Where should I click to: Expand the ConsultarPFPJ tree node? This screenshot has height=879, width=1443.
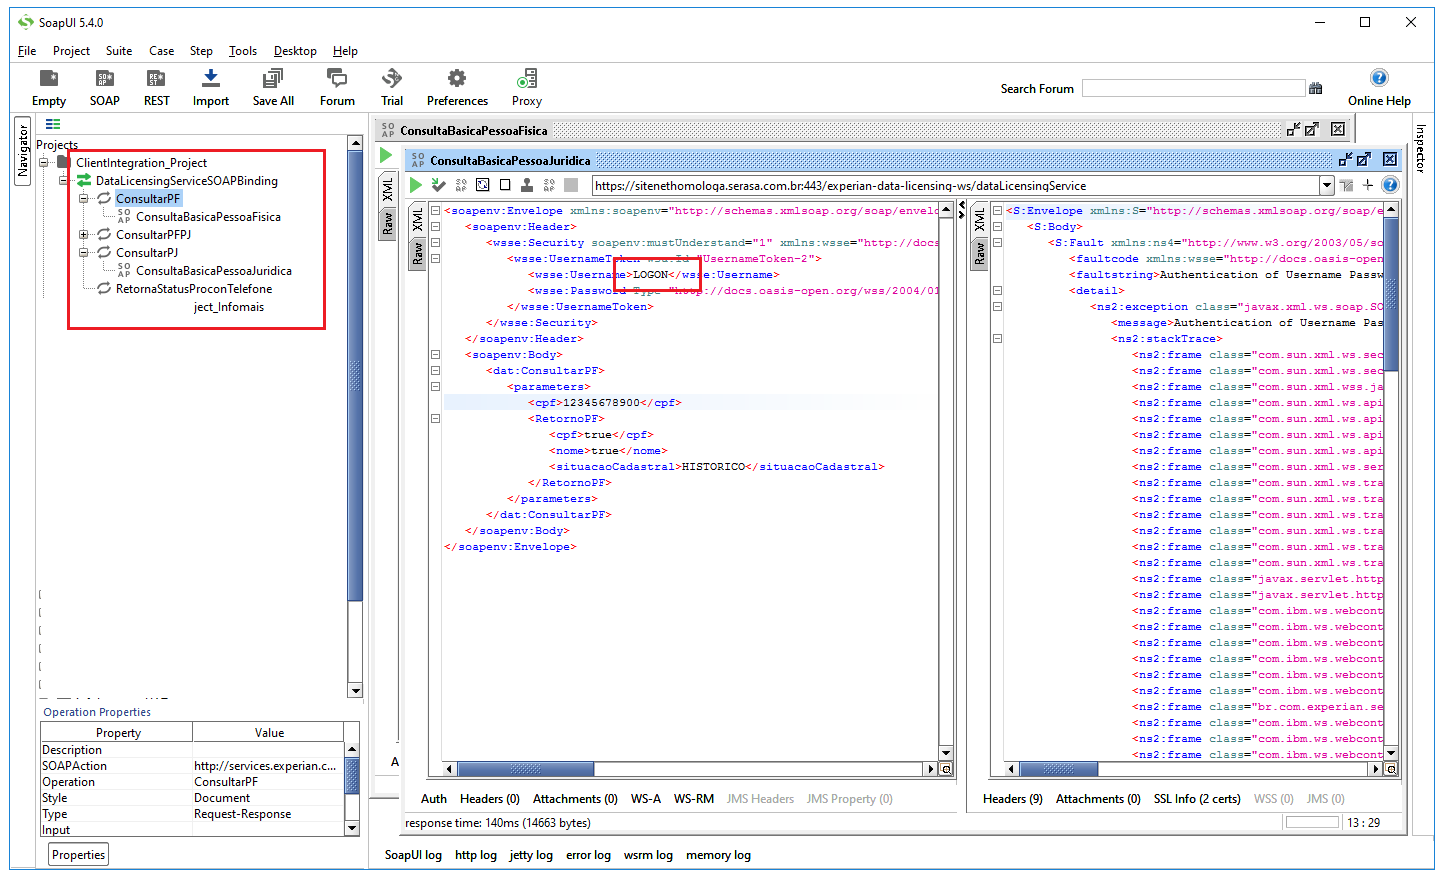click(x=84, y=234)
